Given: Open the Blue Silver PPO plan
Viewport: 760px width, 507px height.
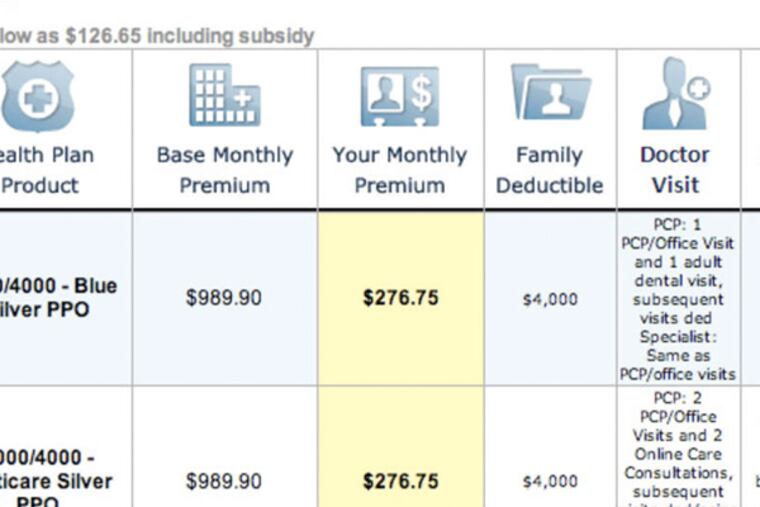Looking at the screenshot, I should pos(59,298).
